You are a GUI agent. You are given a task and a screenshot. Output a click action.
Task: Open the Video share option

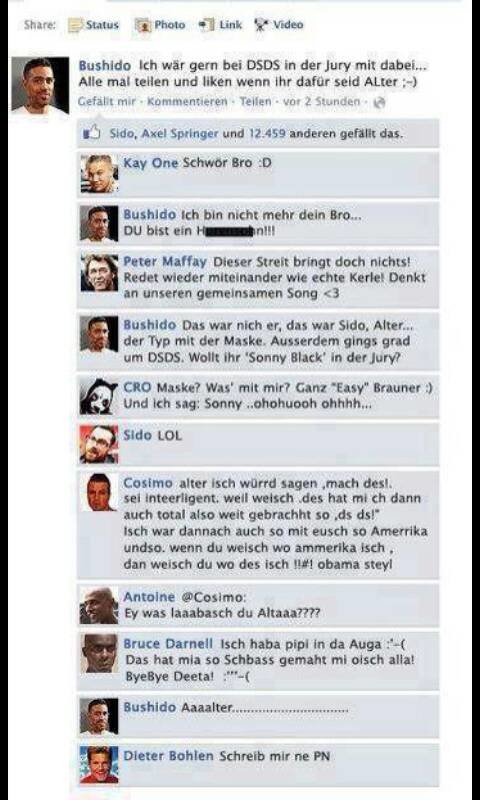pos(279,25)
